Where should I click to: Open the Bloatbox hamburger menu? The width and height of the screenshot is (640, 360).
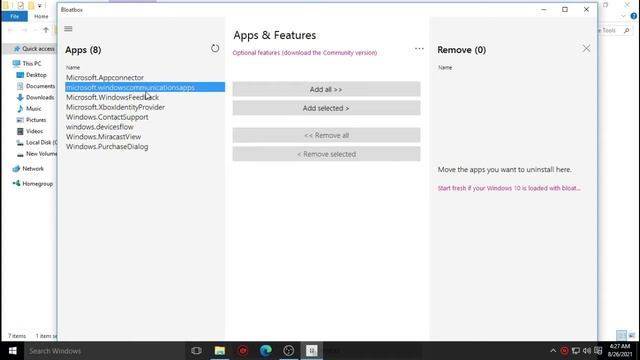click(x=68, y=29)
